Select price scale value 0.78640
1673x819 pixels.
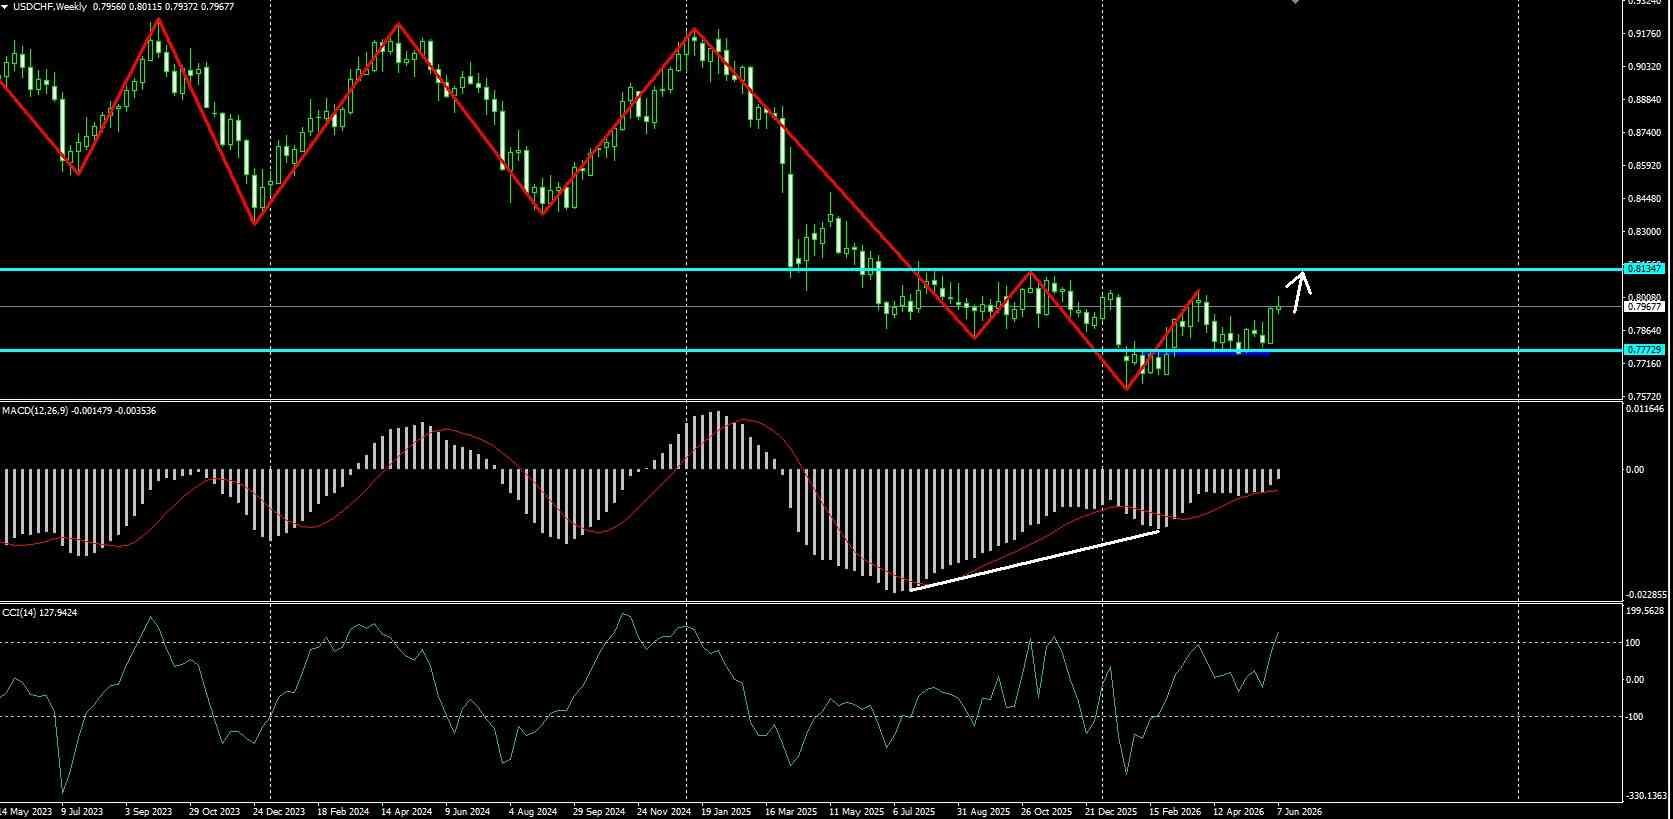pos(1645,331)
